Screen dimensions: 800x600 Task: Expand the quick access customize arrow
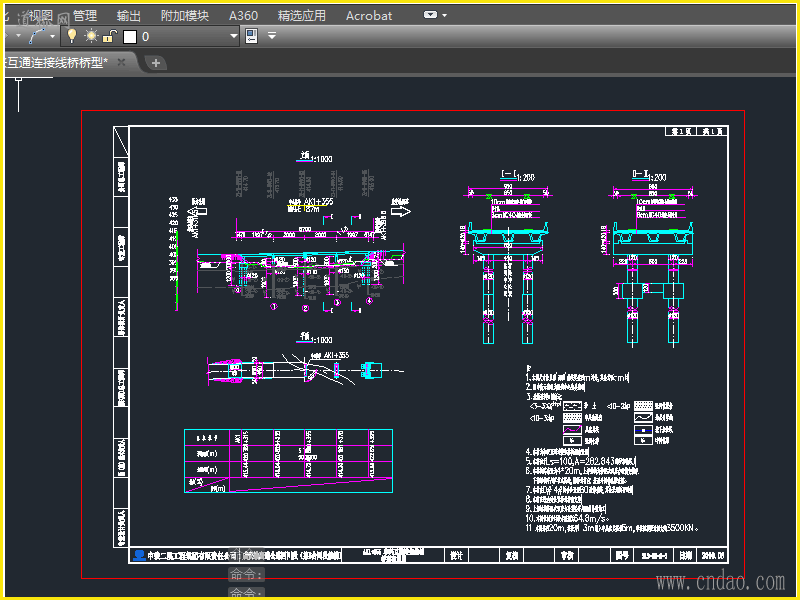(x=271, y=36)
